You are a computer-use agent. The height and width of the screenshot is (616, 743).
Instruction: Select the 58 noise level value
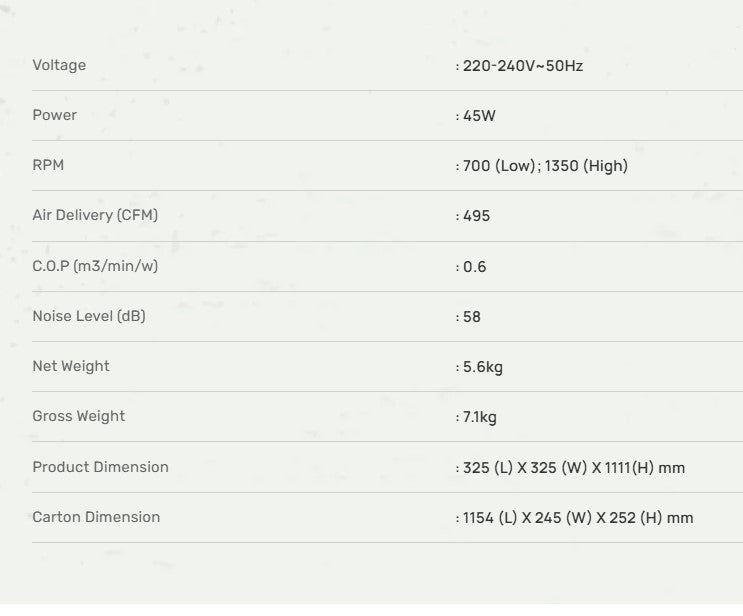click(x=472, y=317)
